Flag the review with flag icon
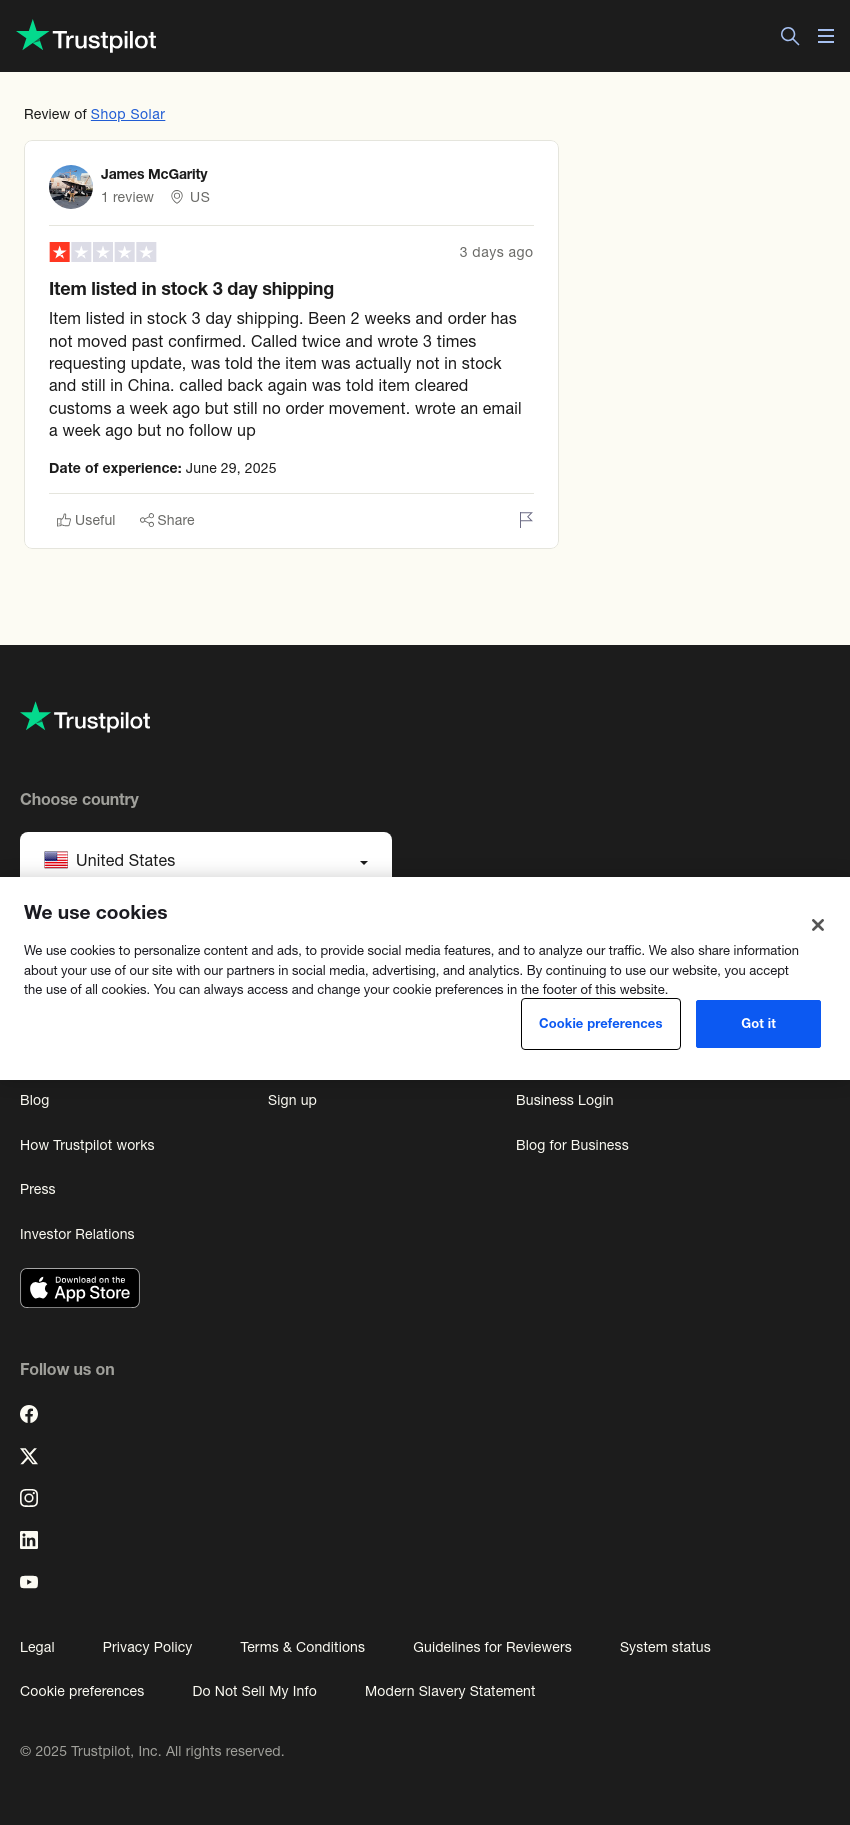This screenshot has height=1825, width=850. 526,520
